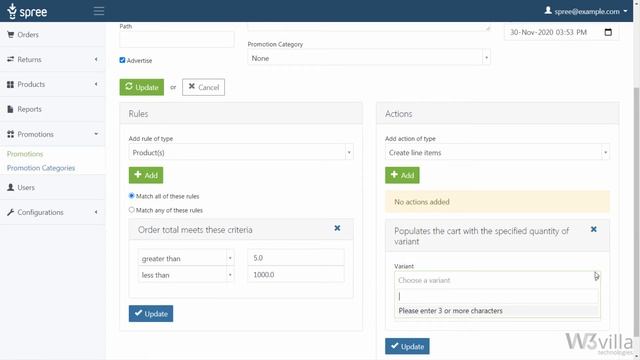Select Match all of these rules

coord(131,196)
